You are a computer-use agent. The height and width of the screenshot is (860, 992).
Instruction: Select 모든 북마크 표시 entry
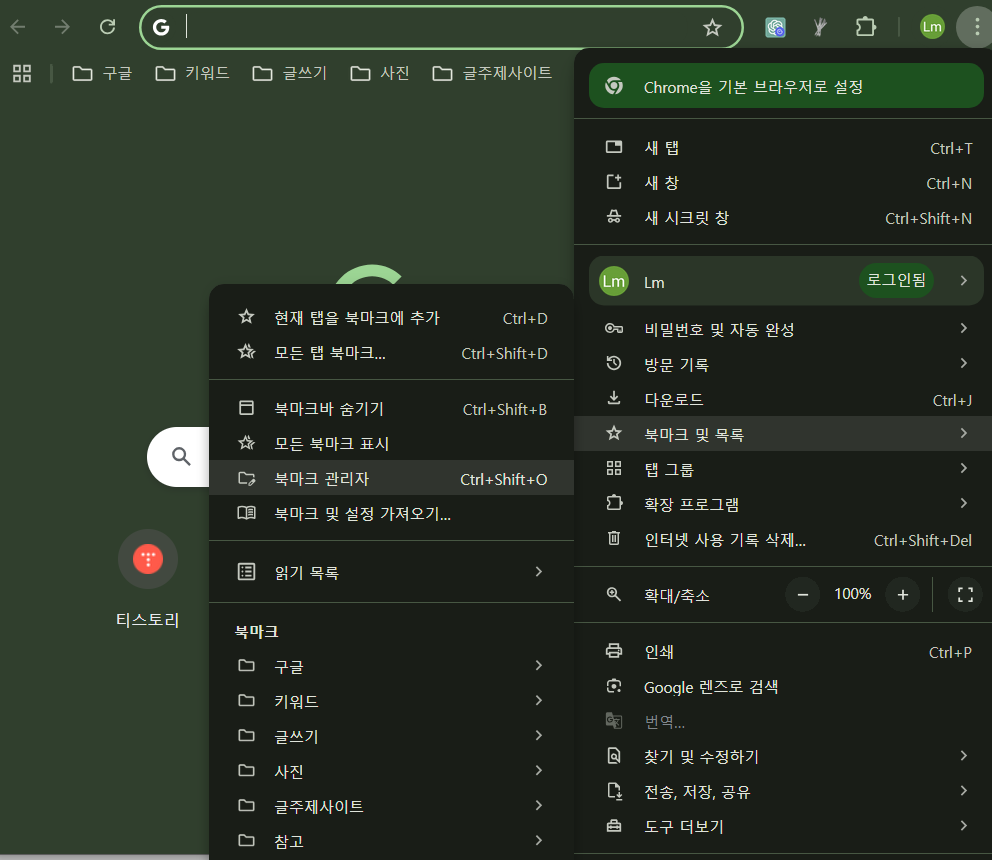[392, 444]
